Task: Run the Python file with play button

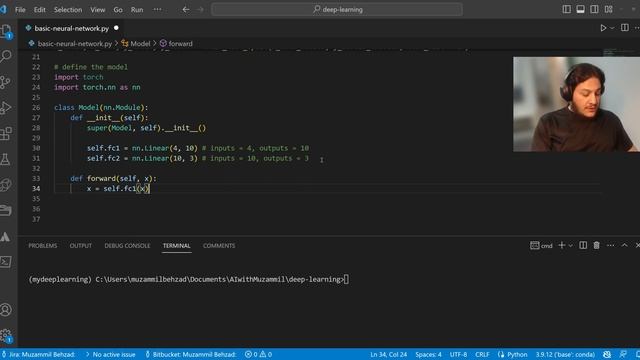Action: (603, 28)
